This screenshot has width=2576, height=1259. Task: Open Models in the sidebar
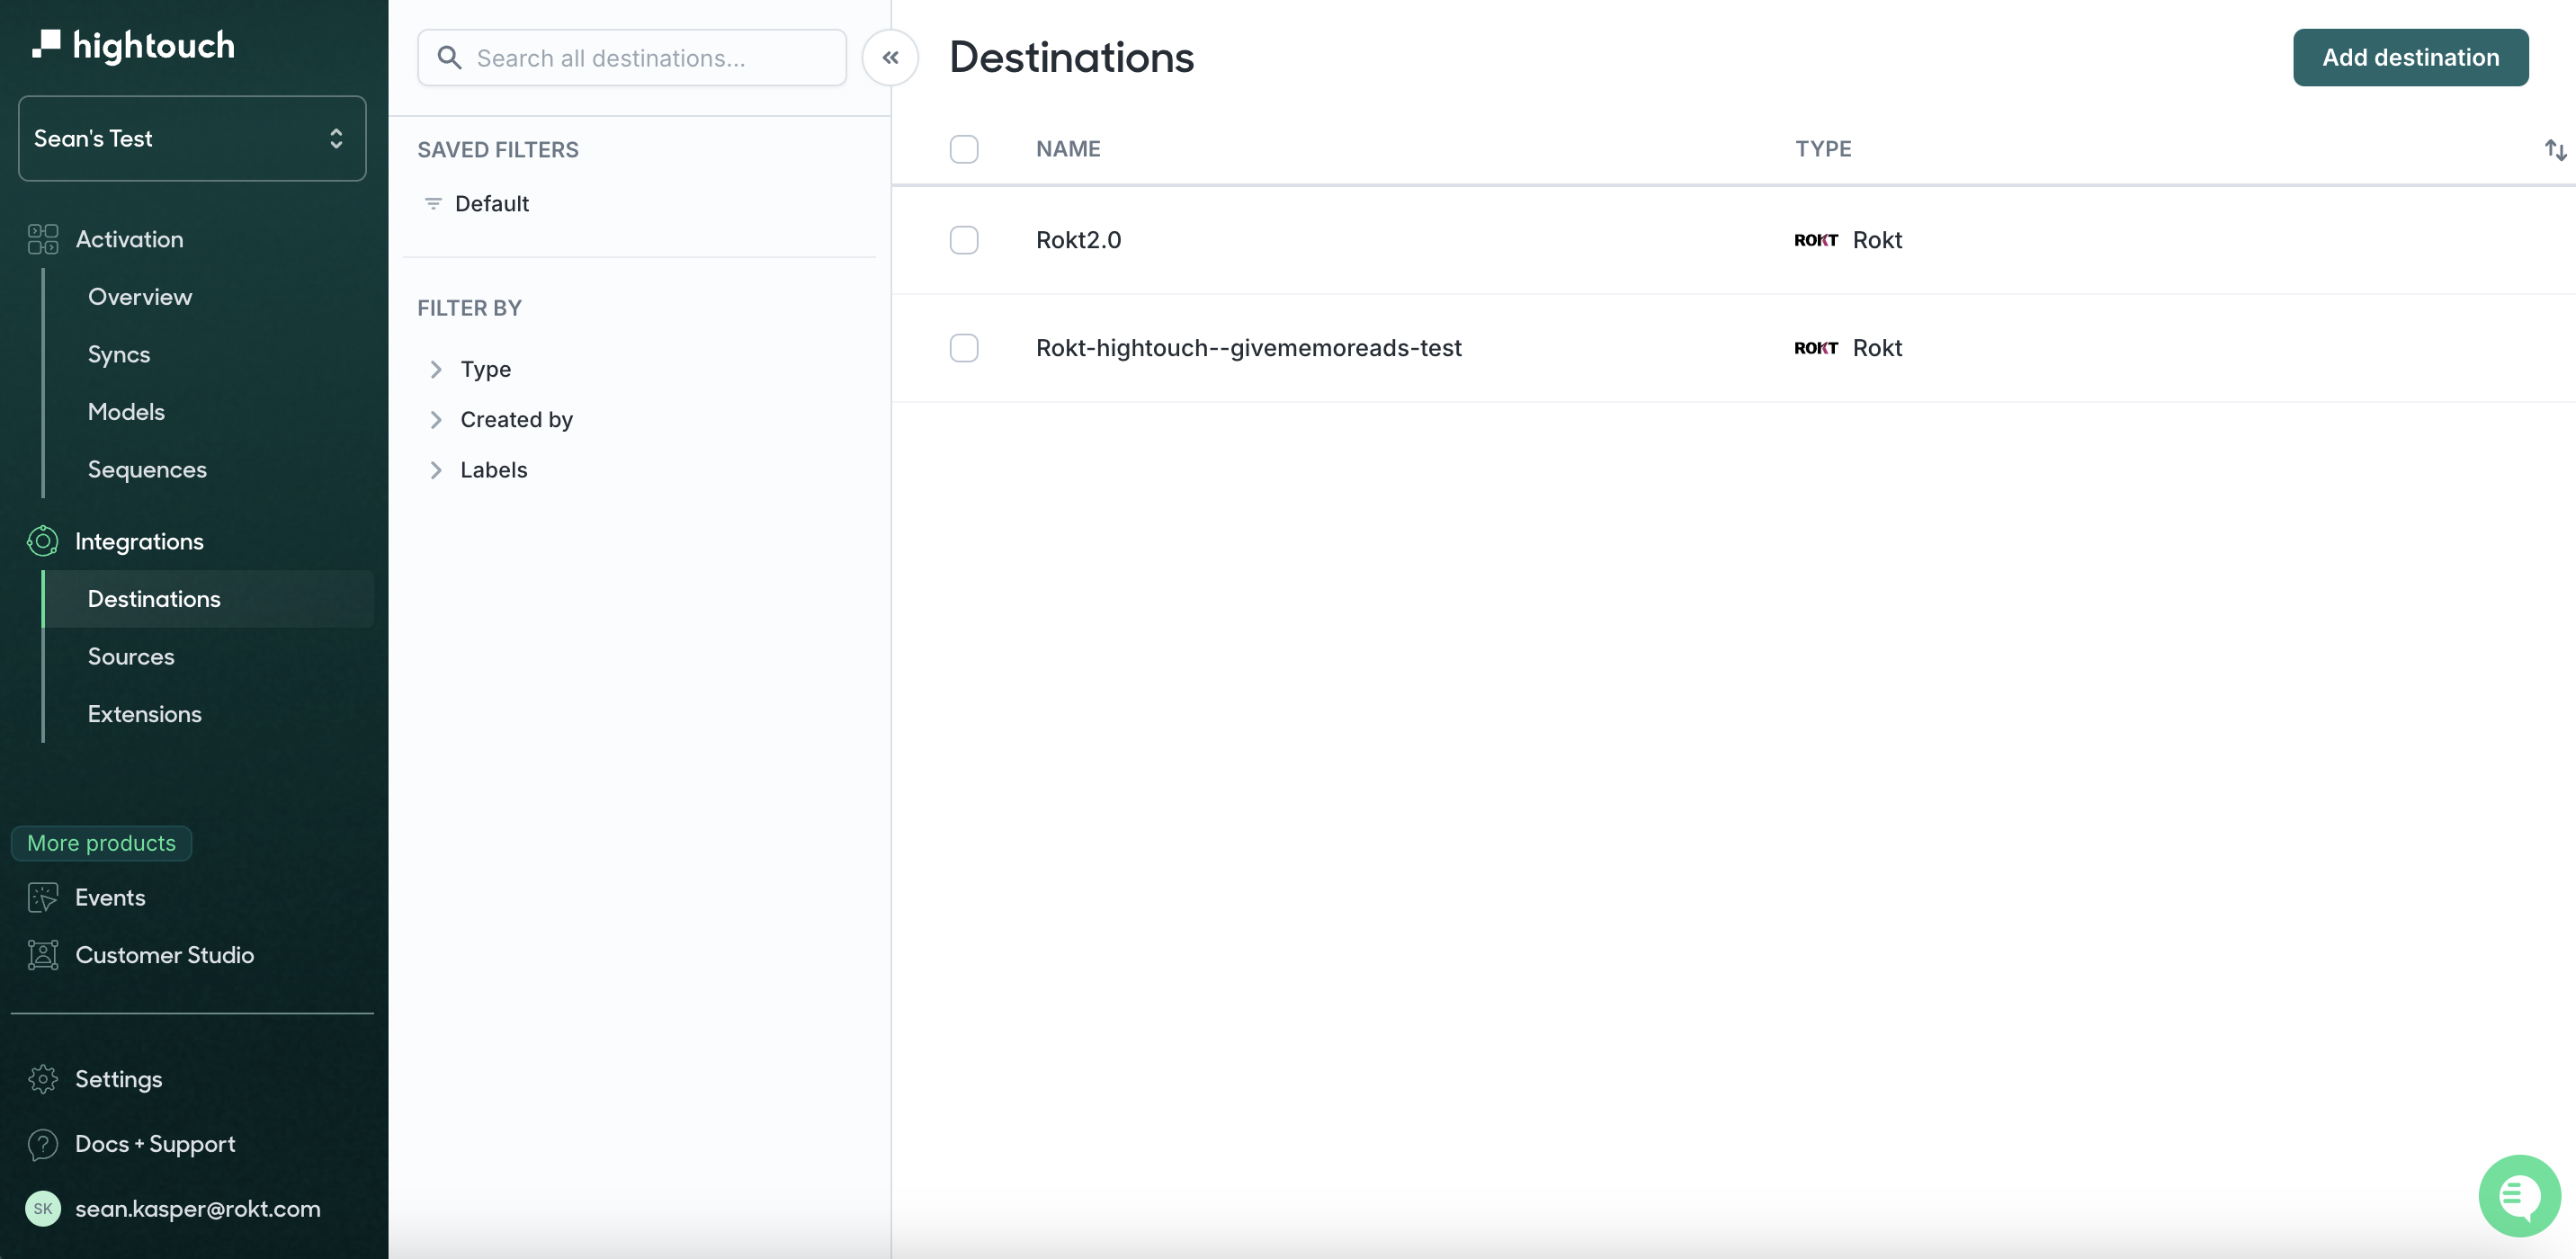126,412
